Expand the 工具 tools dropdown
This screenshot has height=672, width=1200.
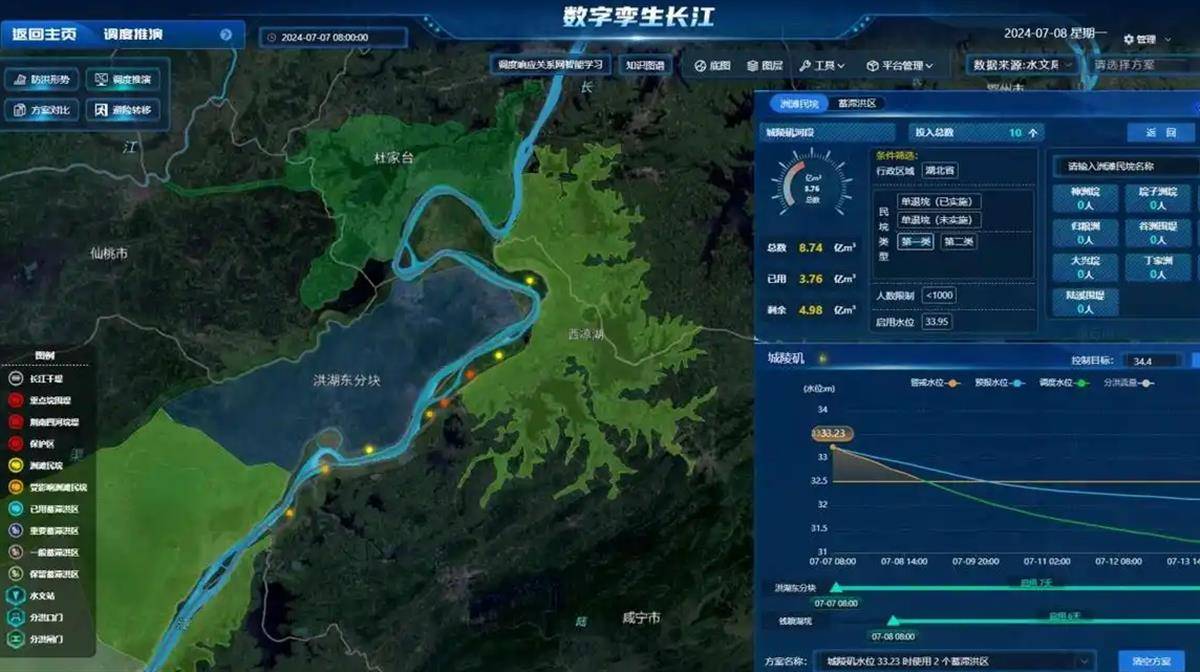coord(822,66)
